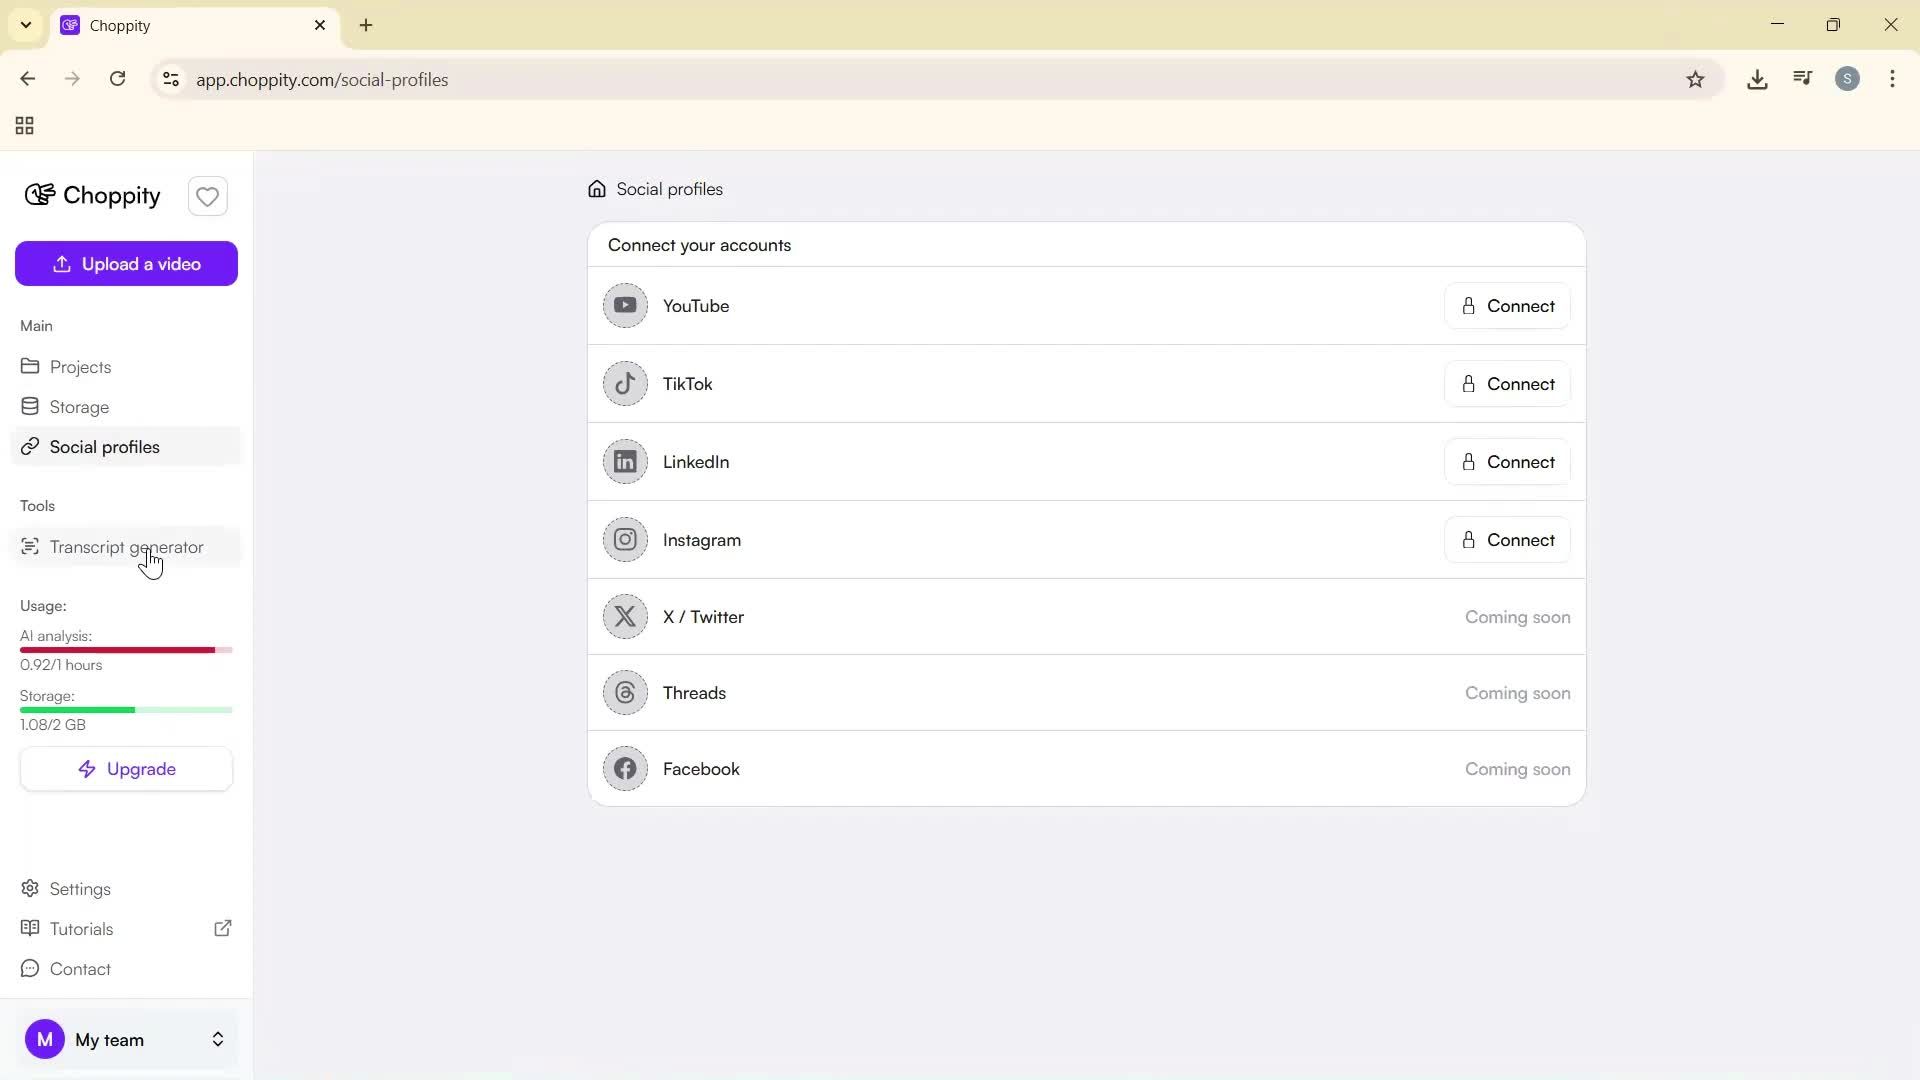Click the Threads icon
The width and height of the screenshot is (1920, 1080).
coord(625,692)
